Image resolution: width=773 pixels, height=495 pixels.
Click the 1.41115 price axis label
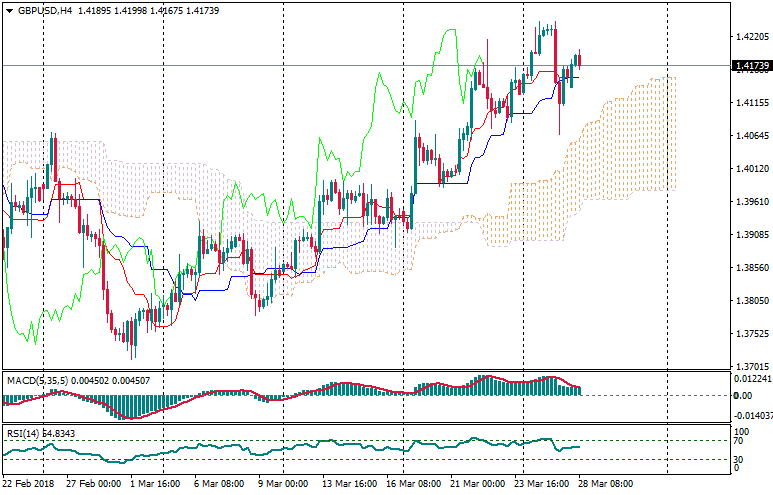click(750, 102)
